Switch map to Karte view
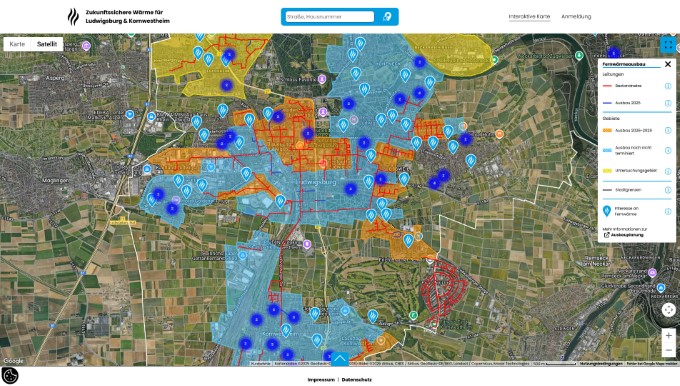Viewport: 680px width, 386px height. pos(17,44)
